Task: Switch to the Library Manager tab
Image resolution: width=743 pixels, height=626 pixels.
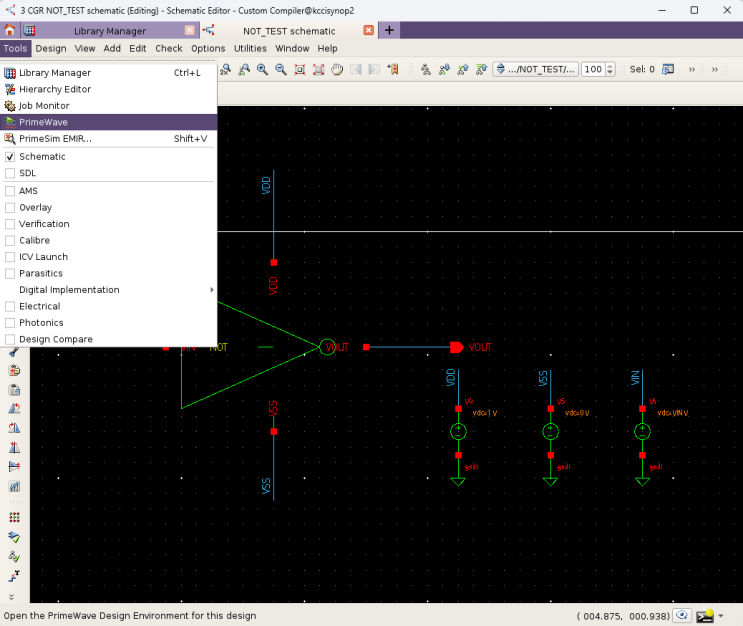Action: point(110,31)
